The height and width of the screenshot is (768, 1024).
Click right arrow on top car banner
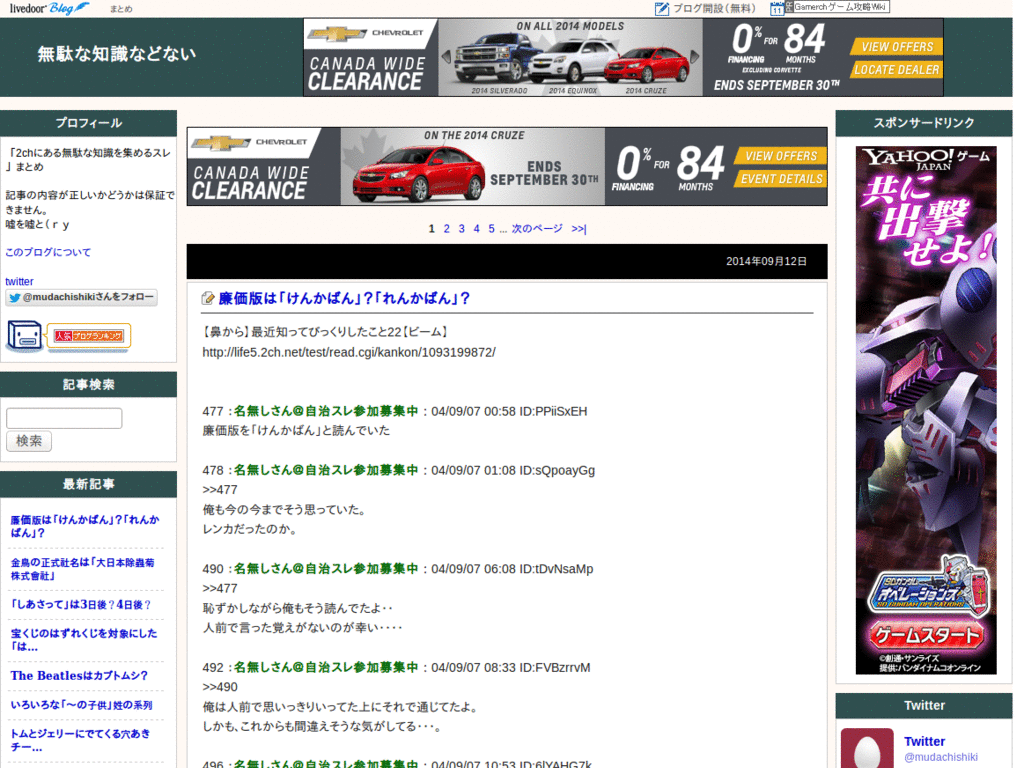coord(695,57)
